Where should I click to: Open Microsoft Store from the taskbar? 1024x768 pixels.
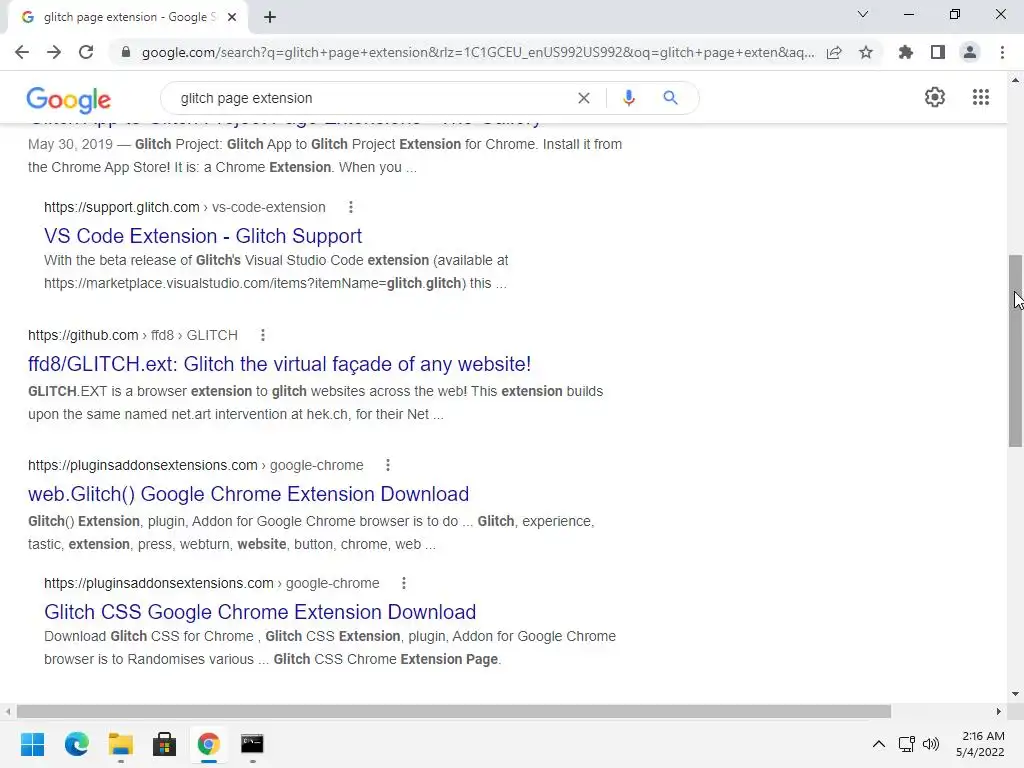coord(165,744)
